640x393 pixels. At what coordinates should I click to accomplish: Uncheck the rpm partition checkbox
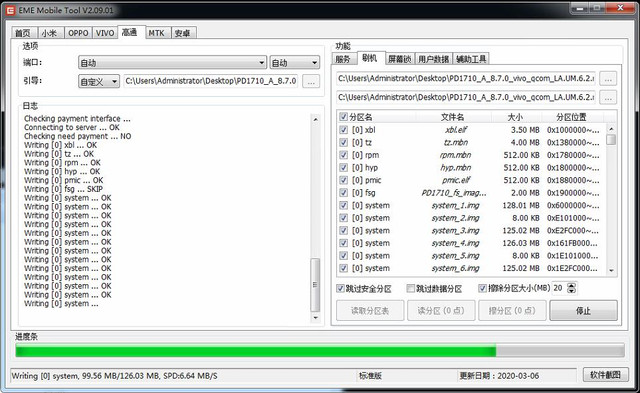pyautogui.click(x=344, y=155)
